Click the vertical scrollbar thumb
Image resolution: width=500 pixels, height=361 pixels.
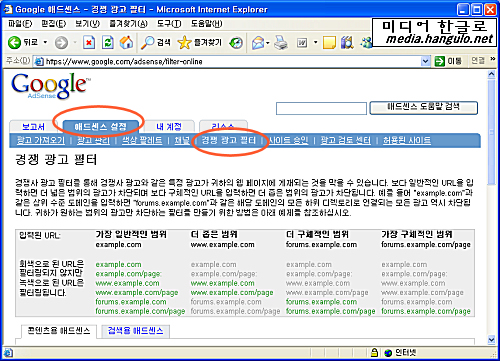[491, 132]
